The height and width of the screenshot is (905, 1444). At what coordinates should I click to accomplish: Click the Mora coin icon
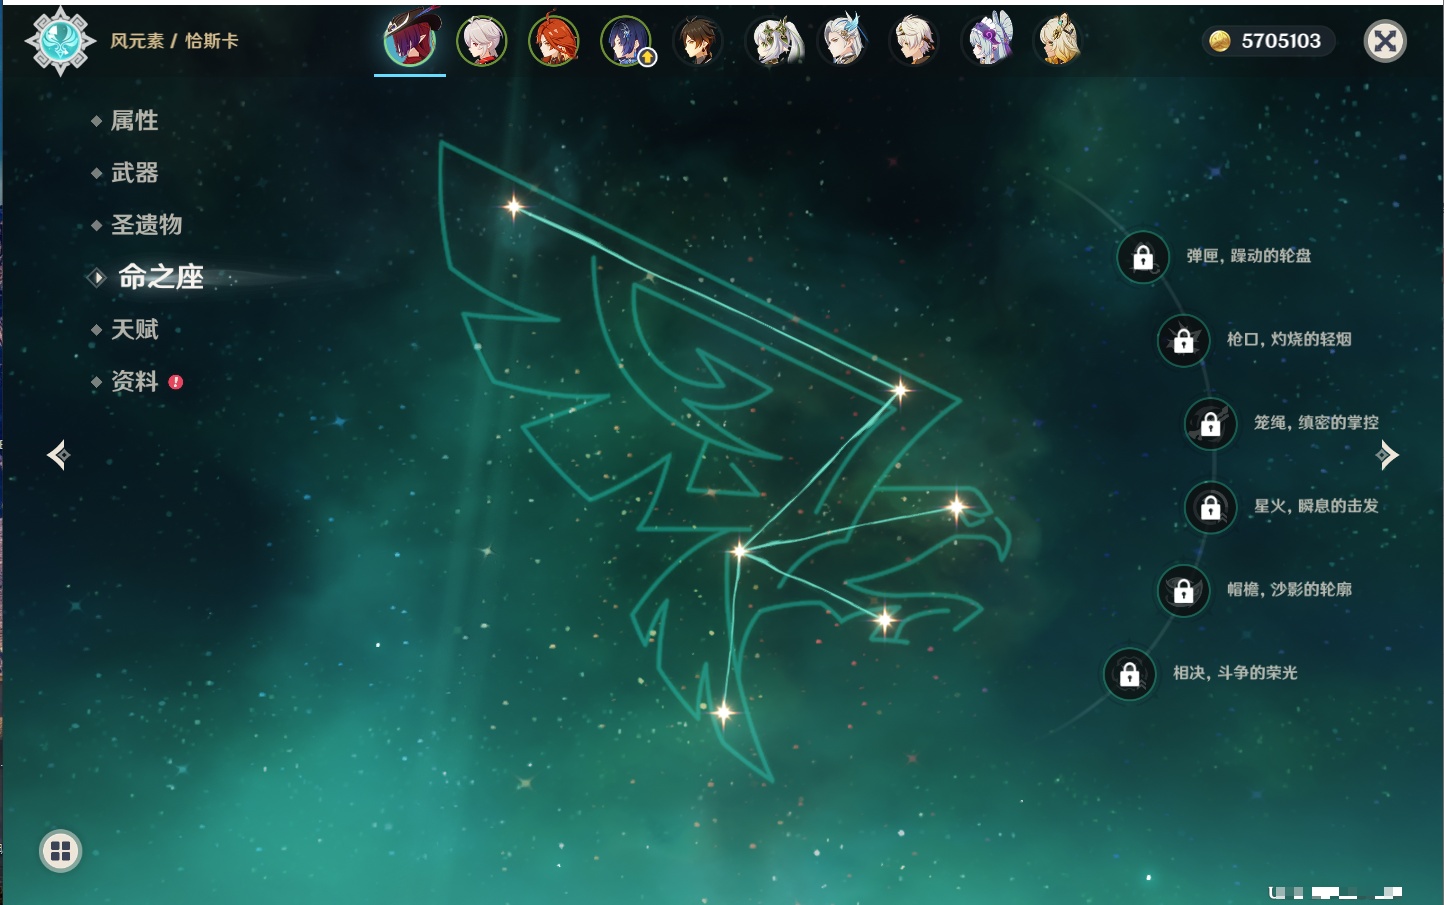pos(1219,41)
